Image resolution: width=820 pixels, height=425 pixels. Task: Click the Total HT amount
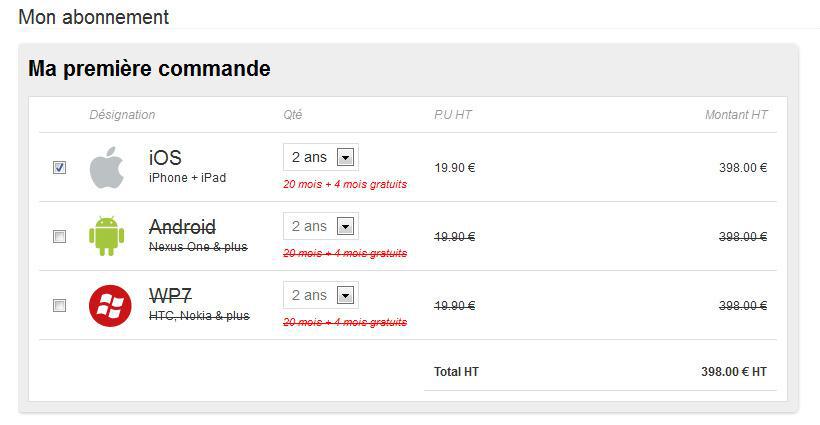(x=733, y=372)
